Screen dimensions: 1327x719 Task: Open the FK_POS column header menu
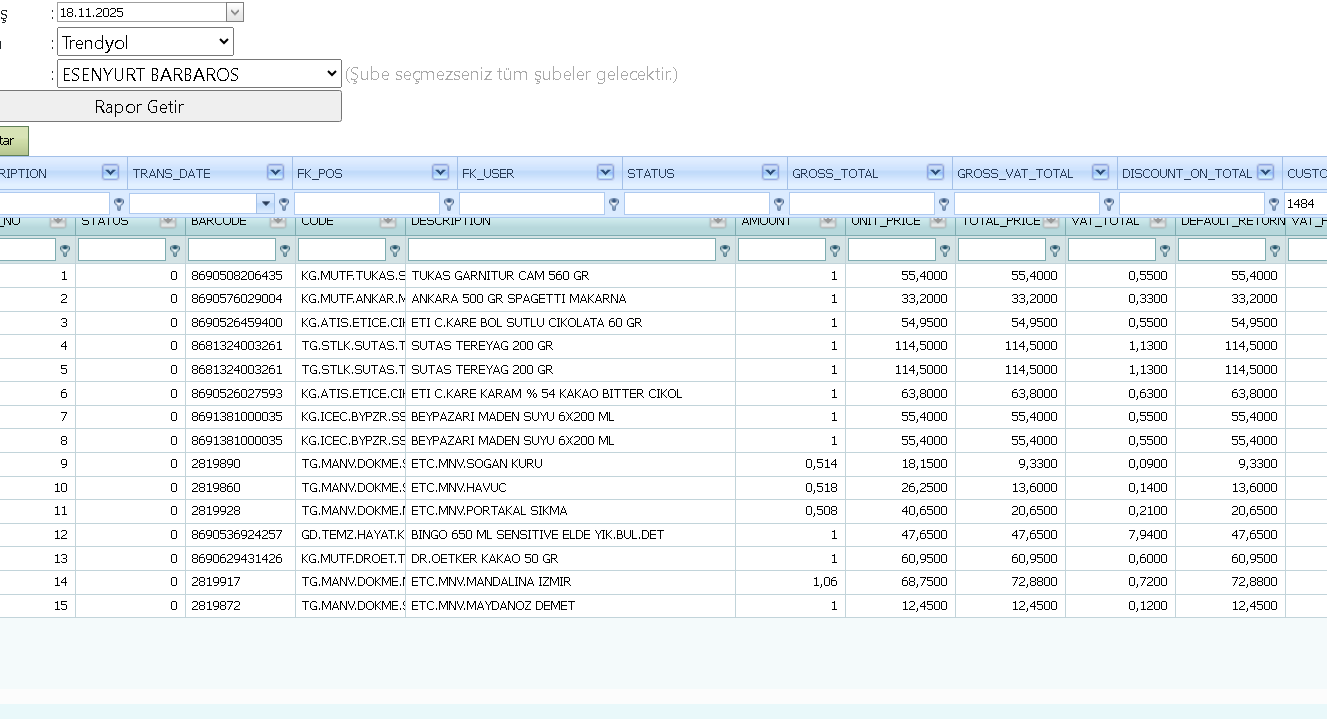440,172
